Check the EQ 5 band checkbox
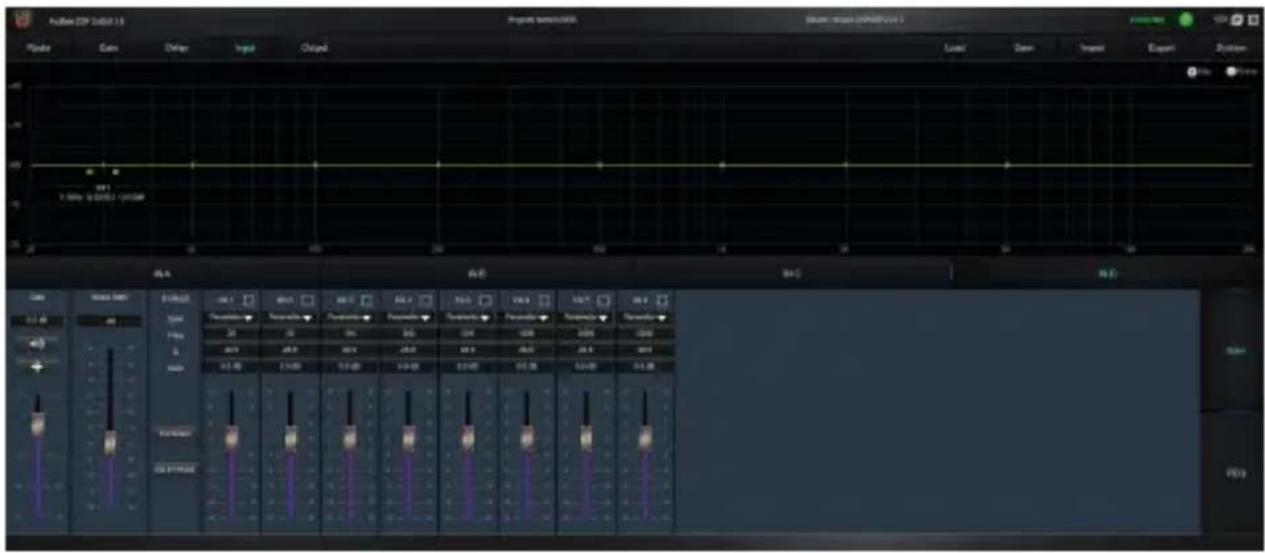Image resolution: width=1265 pixels, height=553 pixels. 486,299
